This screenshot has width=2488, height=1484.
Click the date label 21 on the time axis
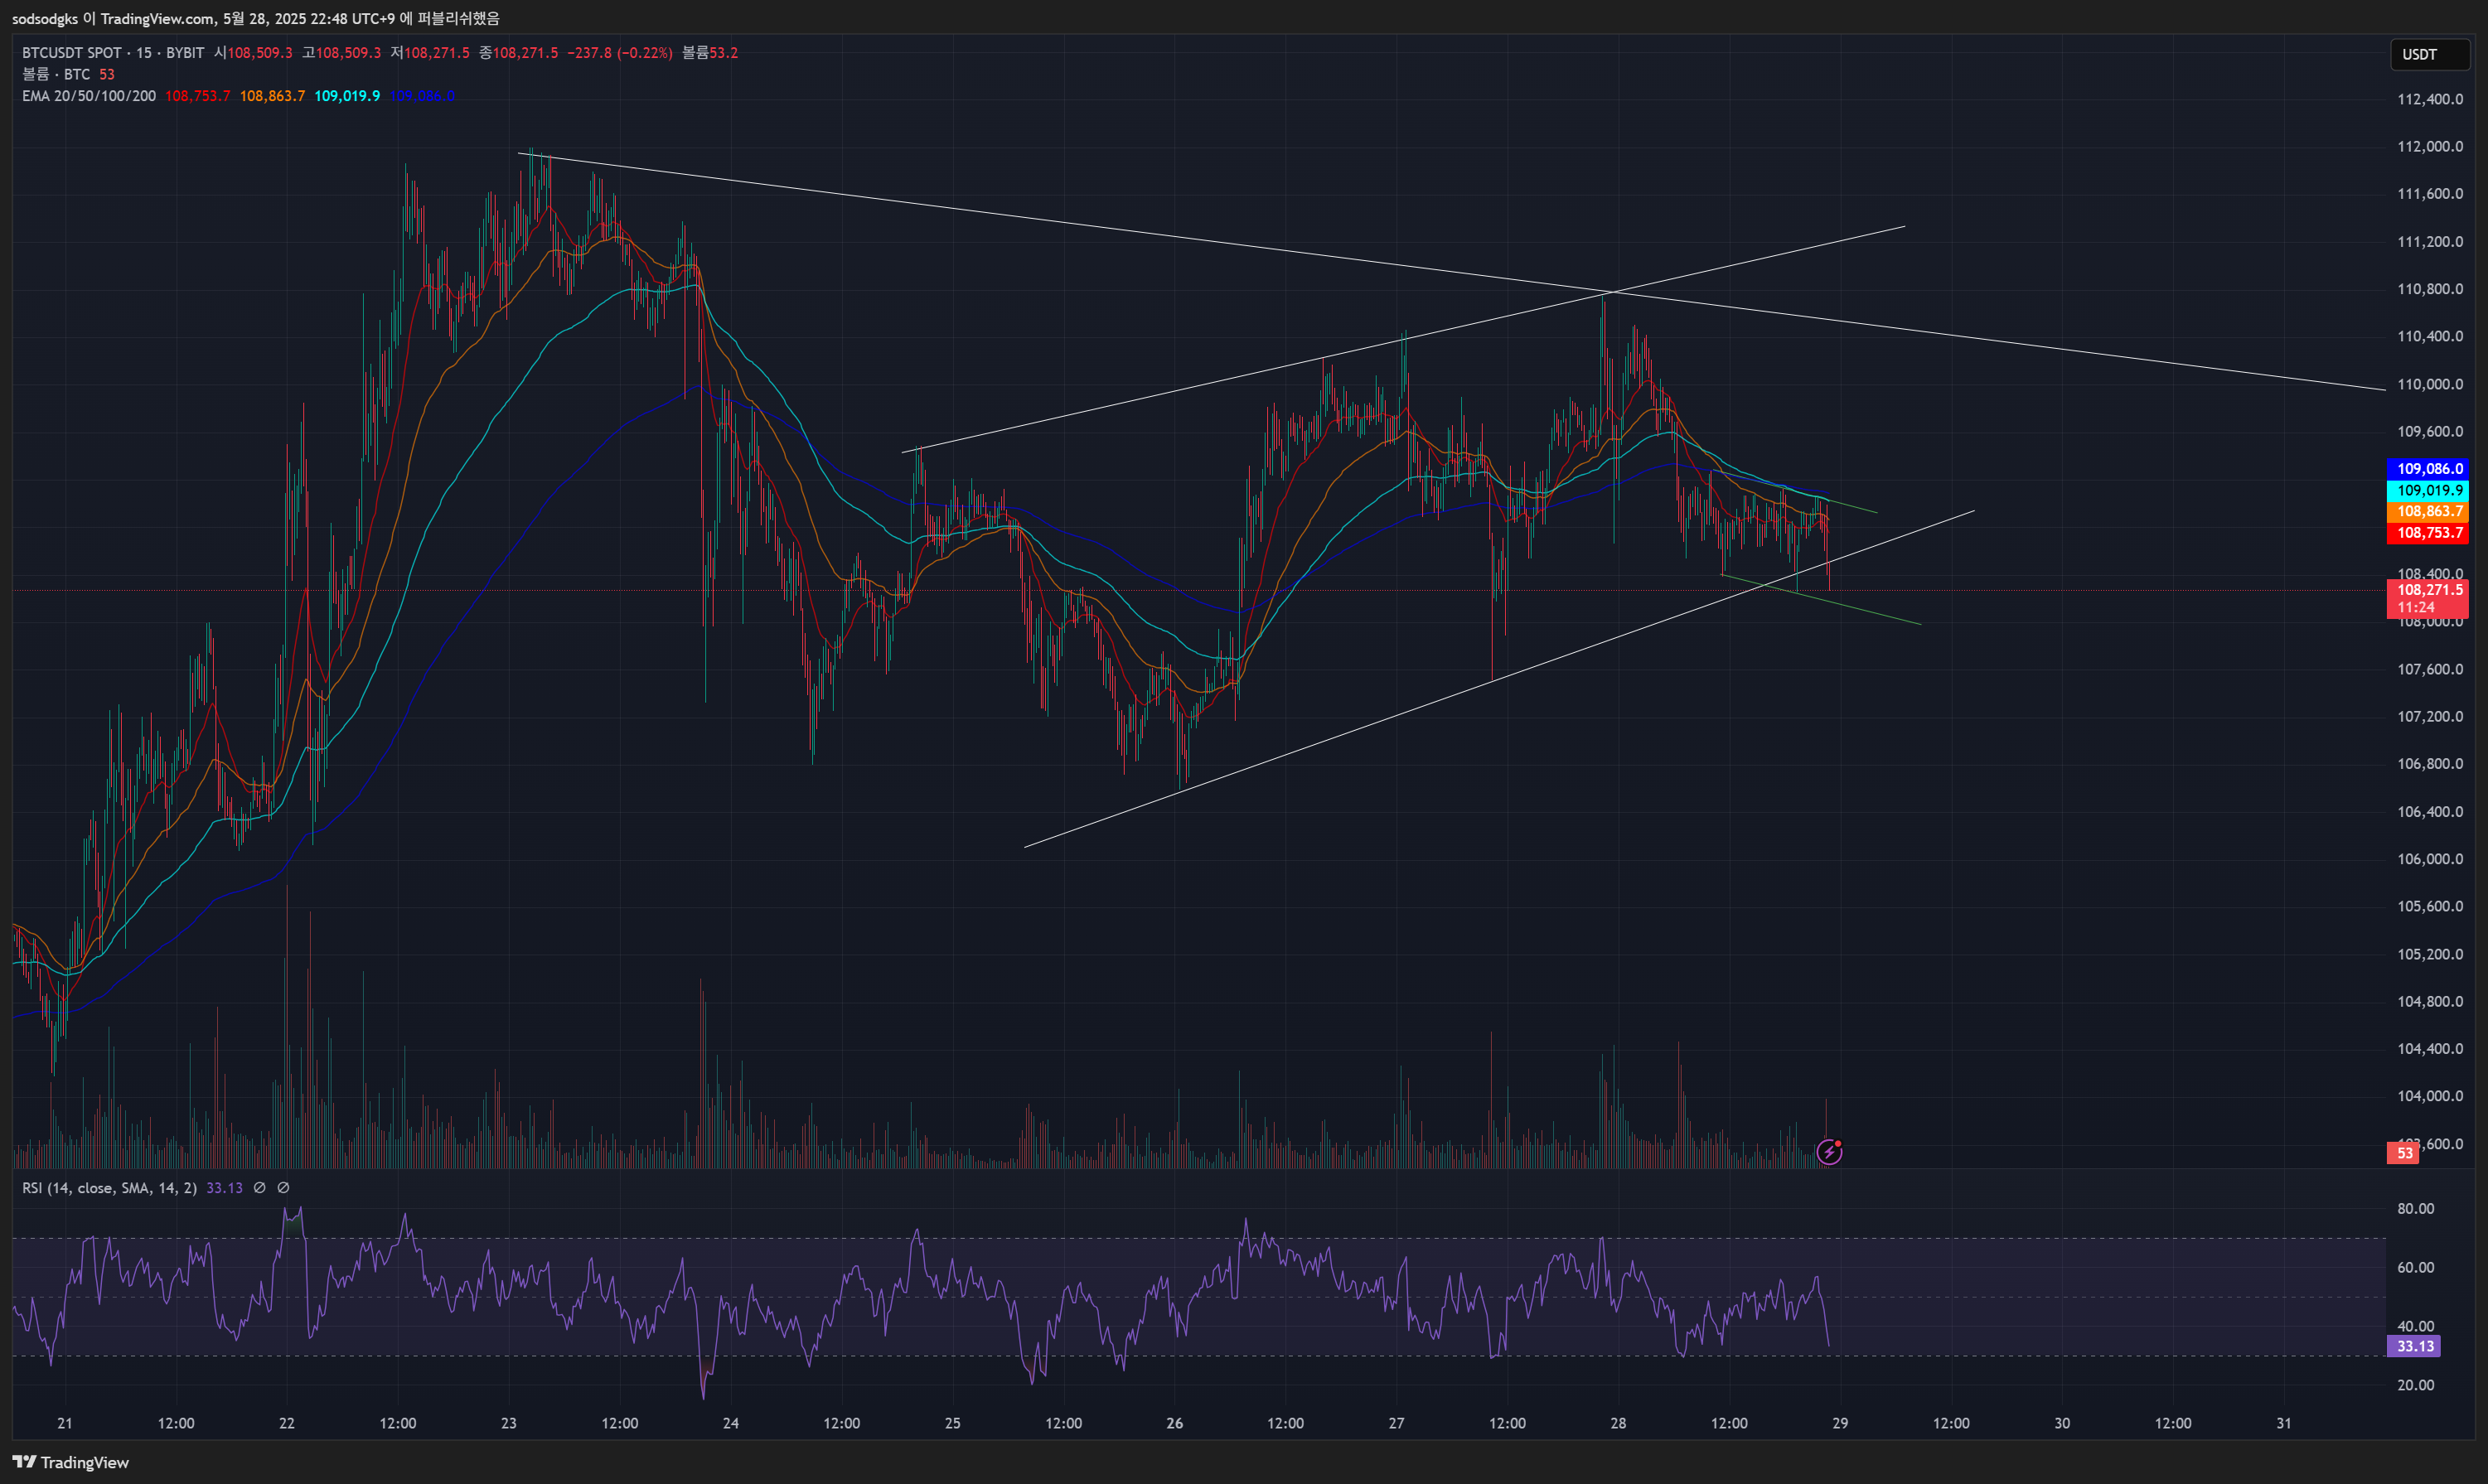[x=65, y=1423]
